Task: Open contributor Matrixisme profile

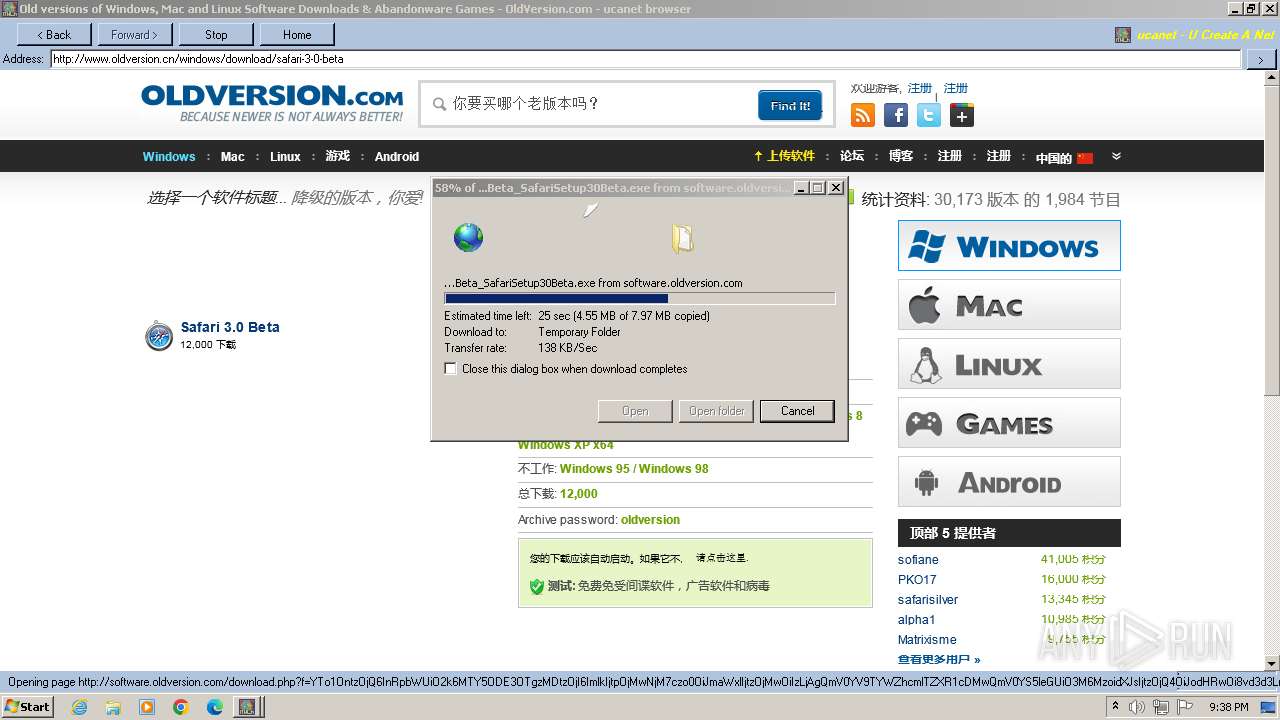Action: tap(927, 640)
